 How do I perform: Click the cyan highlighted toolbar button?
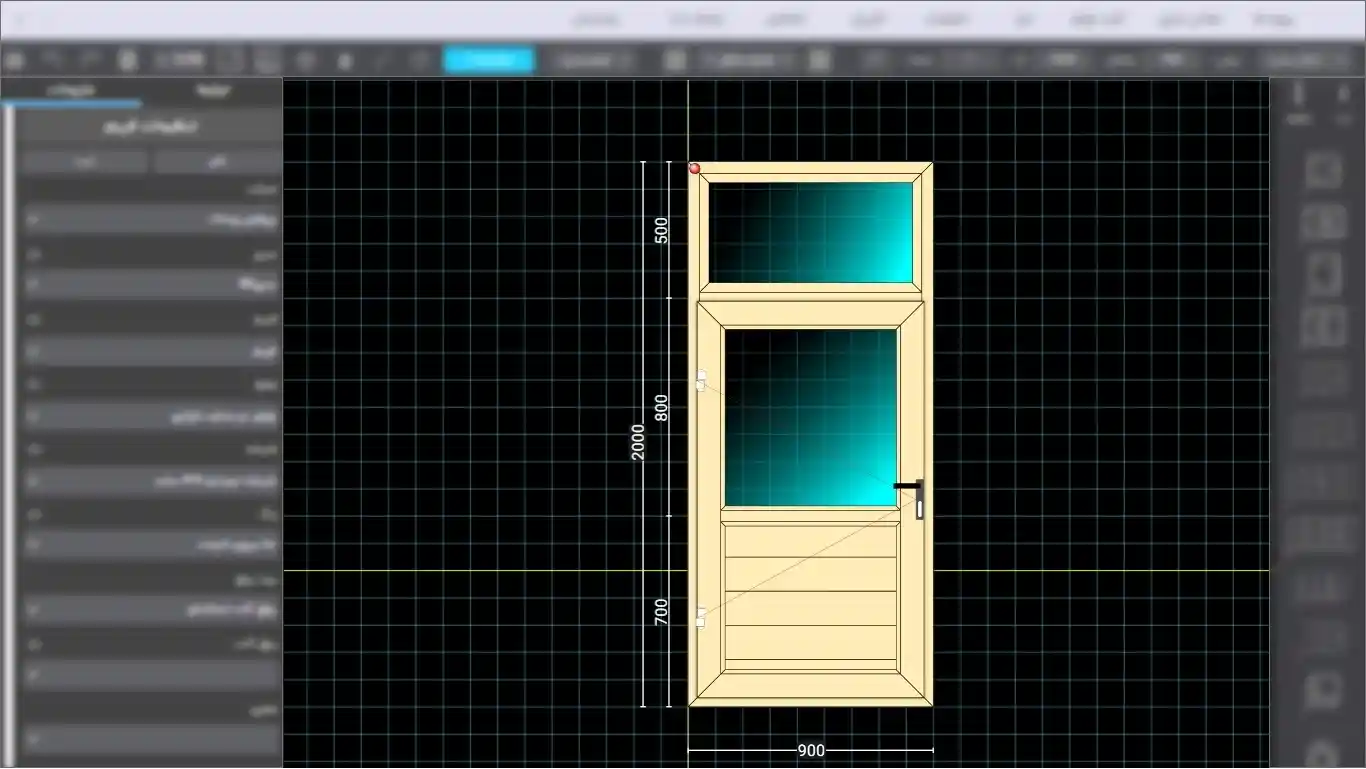coord(489,60)
